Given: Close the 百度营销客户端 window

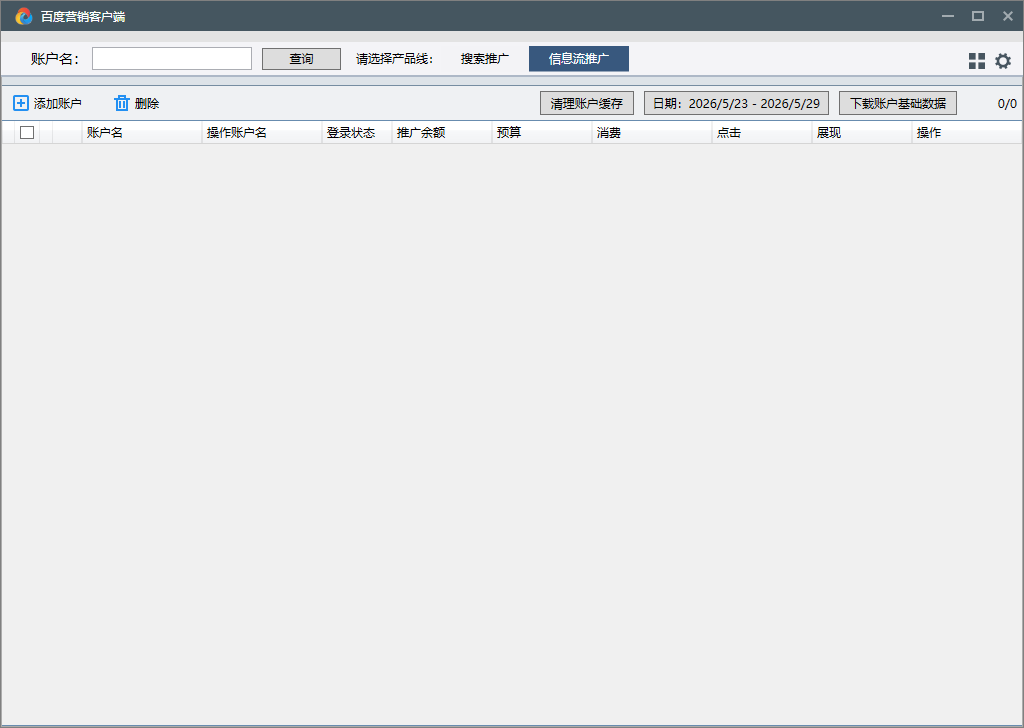Looking at the screenshot, I should [1008, 16].
